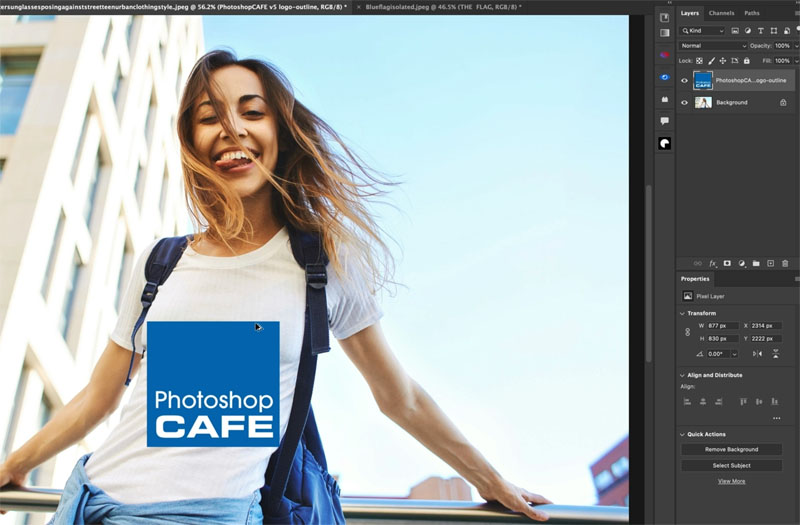The width and height of the screenshot is (800, 525).
Task: Collapse the Transform section
Action: (x=682, y=313)
